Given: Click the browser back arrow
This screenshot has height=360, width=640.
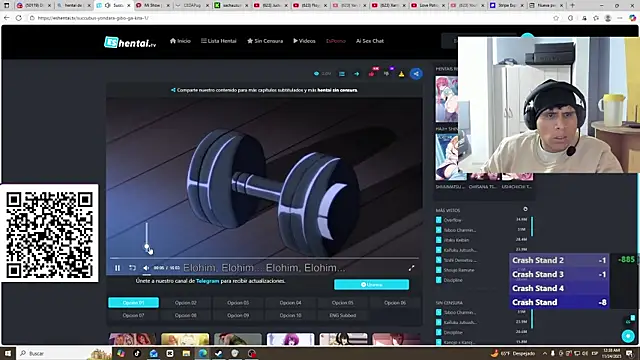Looking at the screenshot, I should pyautogui.click(x=6, y=18).
